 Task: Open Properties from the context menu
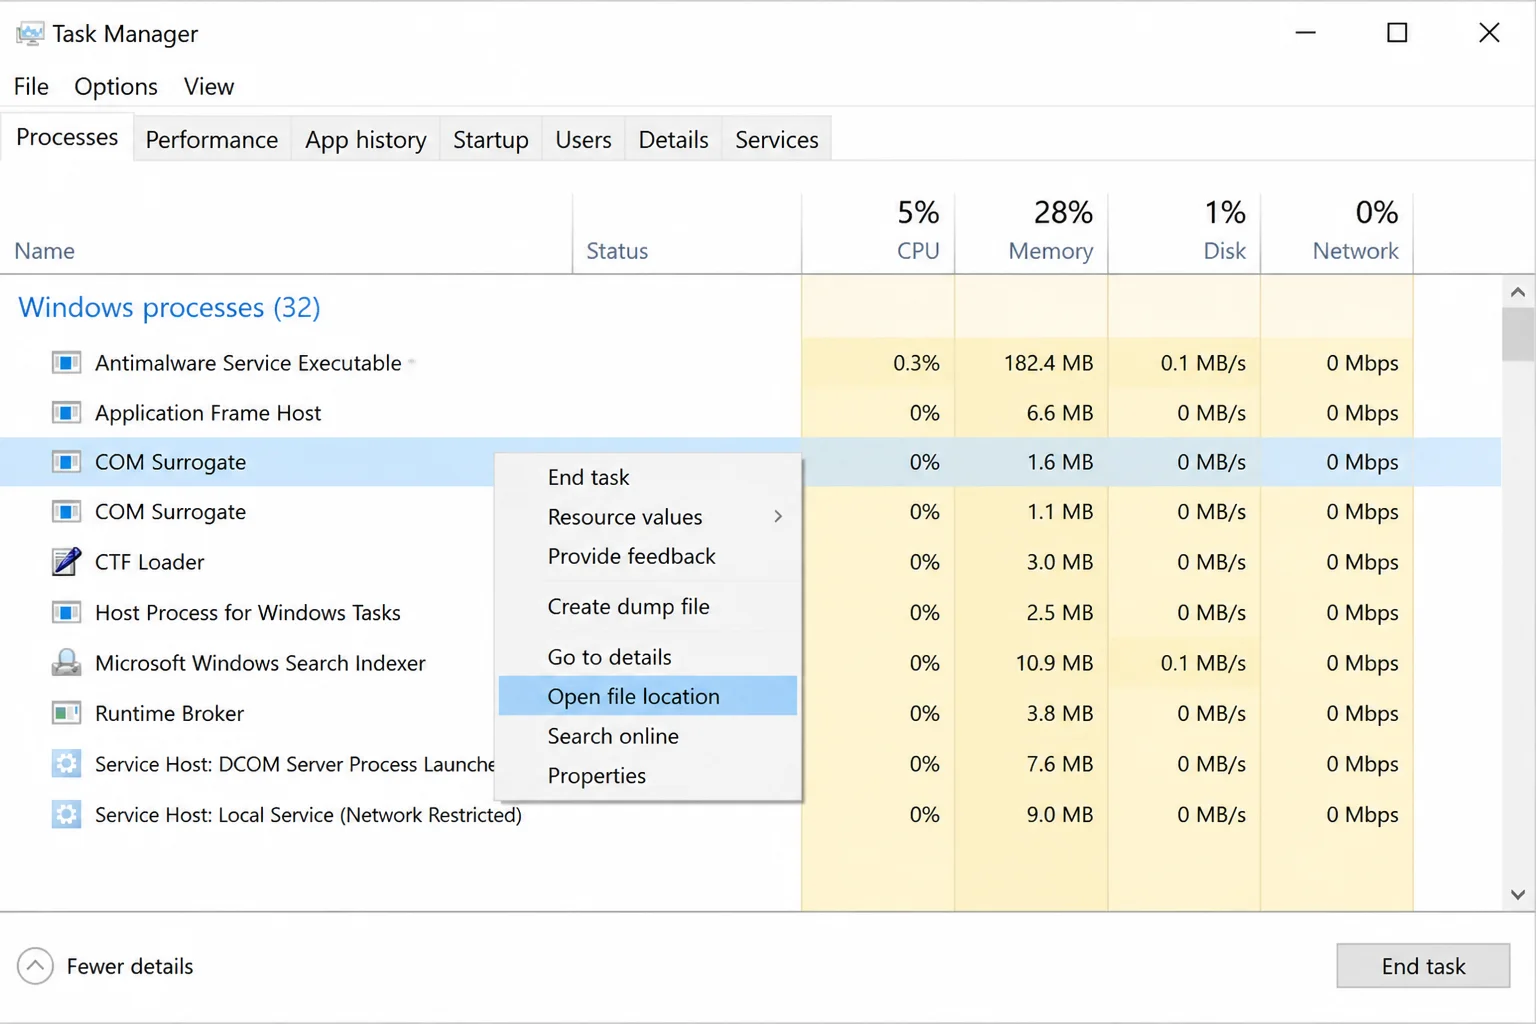648,776
